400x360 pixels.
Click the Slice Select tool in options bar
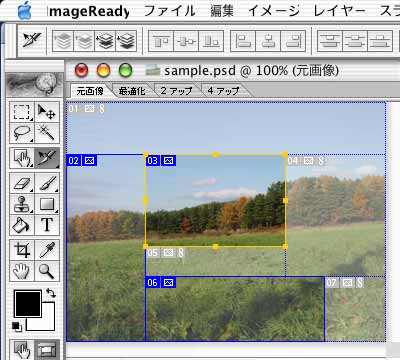32,40
